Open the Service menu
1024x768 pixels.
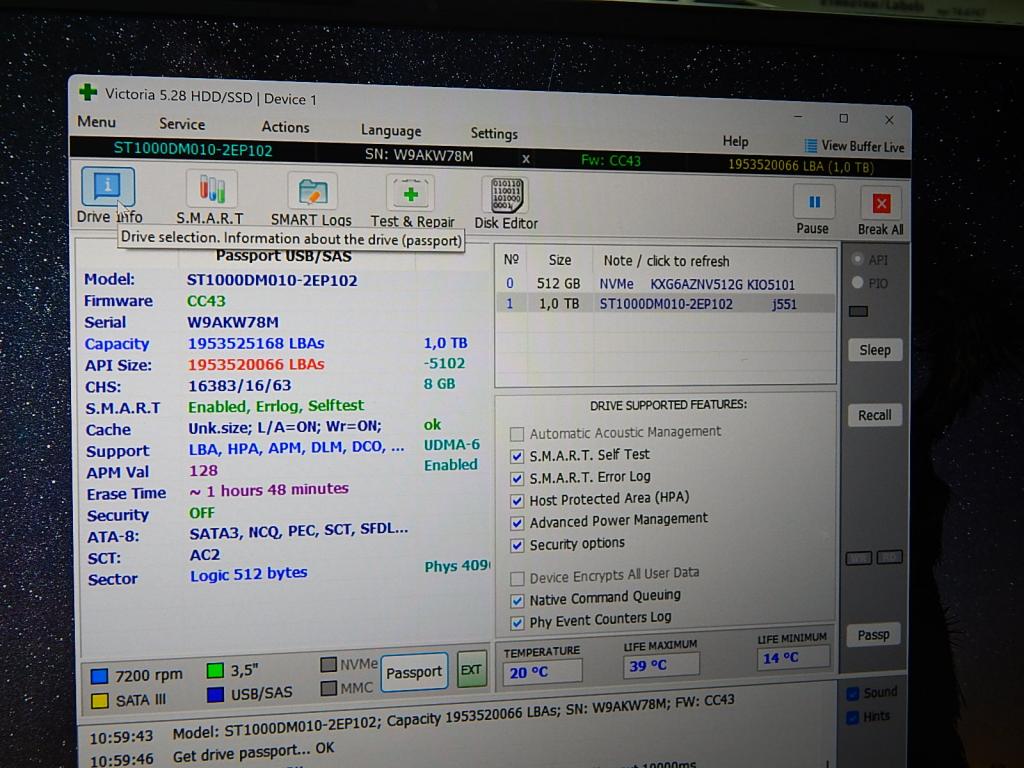pyautogui.click(x=182, y=124)
